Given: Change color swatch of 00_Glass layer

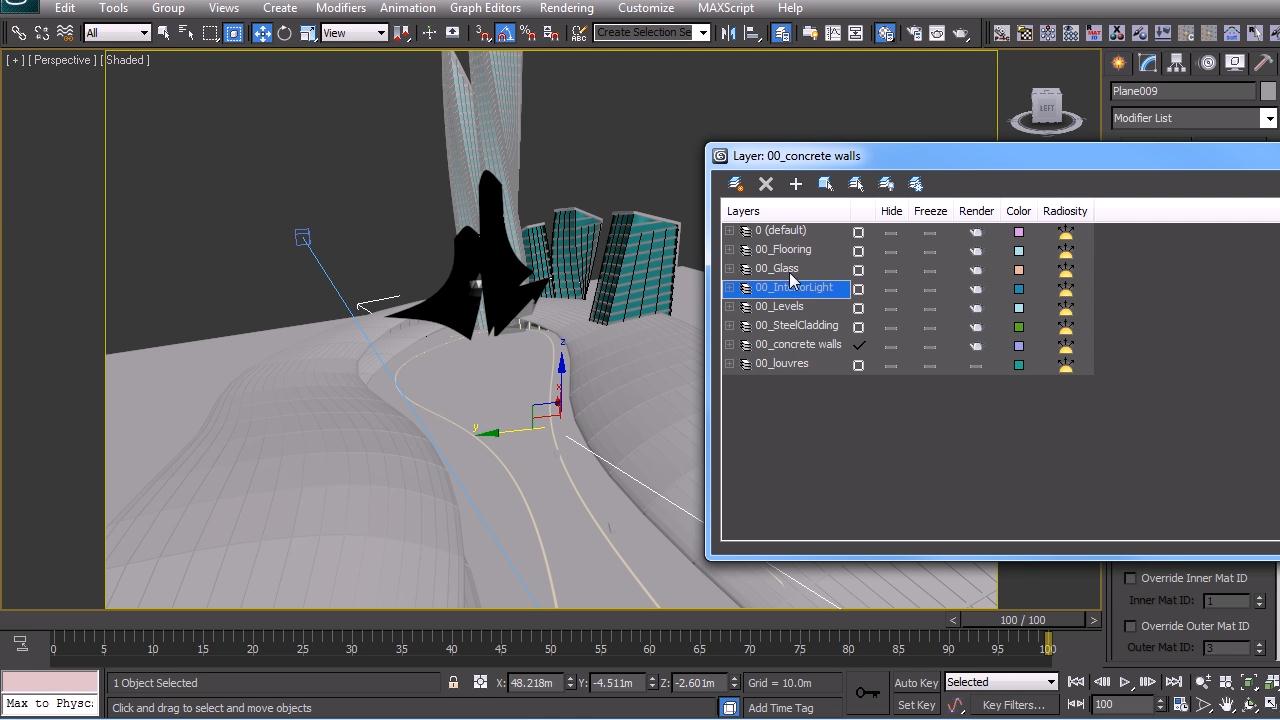Looking at the screenshot, I should [x=1019, y=270].
